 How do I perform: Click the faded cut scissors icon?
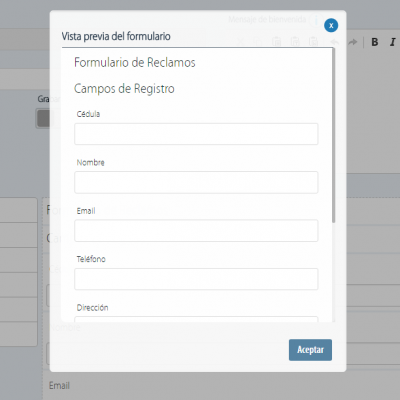point(241,42)
